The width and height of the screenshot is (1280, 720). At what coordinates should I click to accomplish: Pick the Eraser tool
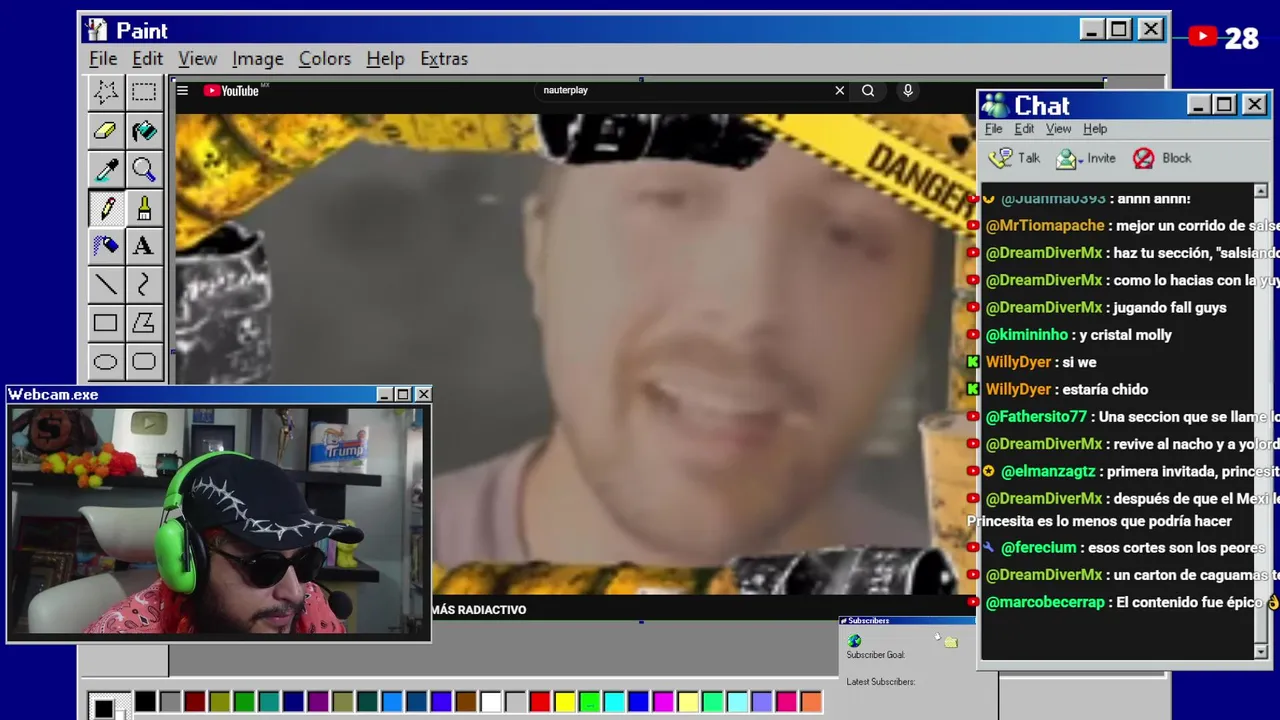point(105,131)
